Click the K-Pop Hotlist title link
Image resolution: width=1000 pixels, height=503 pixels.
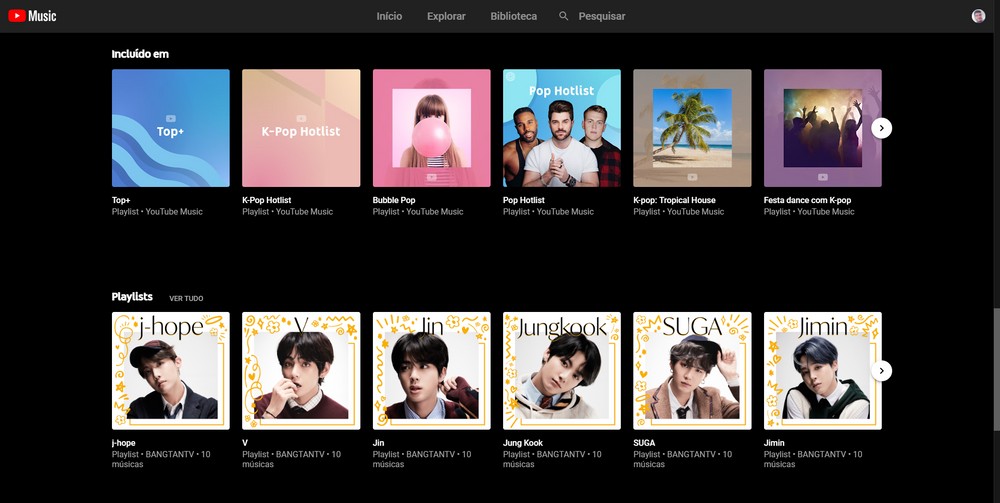coord(267,200)
